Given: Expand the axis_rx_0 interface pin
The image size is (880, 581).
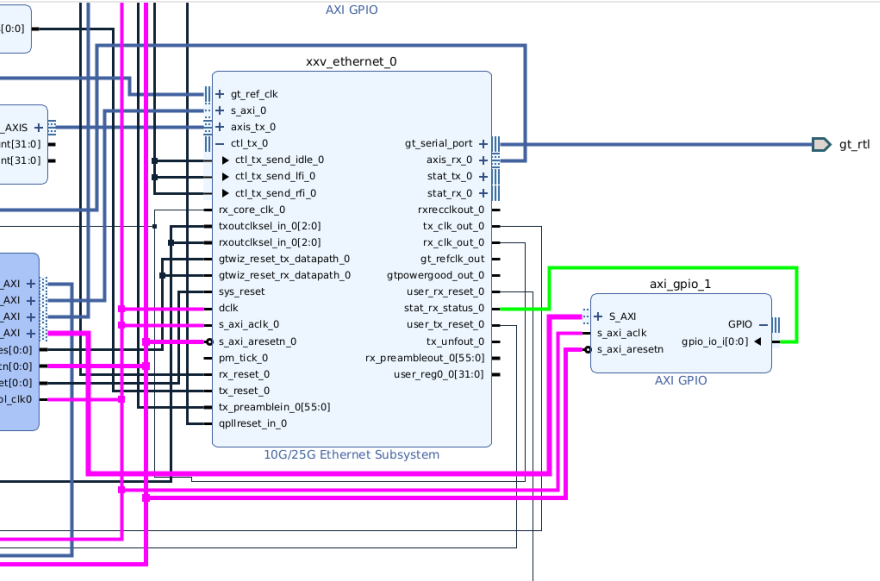Looking at the screenshot, I should [x=483, y=160].
